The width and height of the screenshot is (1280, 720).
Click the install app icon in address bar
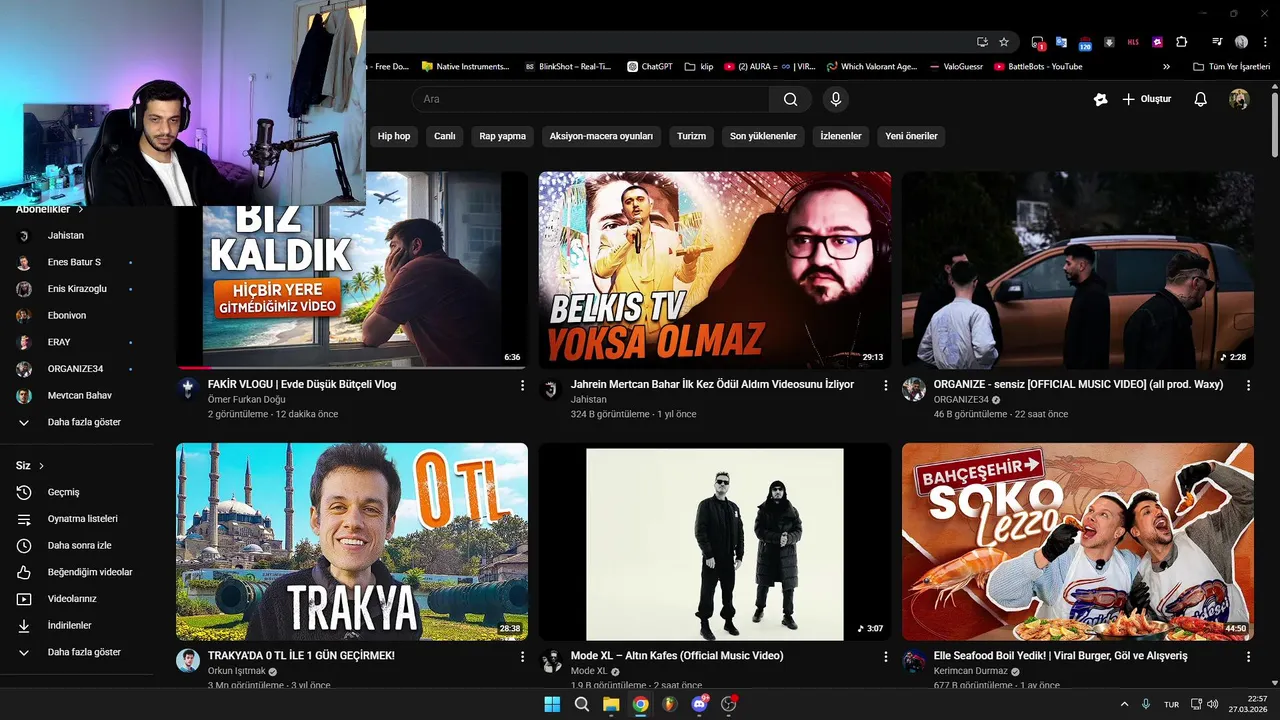[982, 42]
